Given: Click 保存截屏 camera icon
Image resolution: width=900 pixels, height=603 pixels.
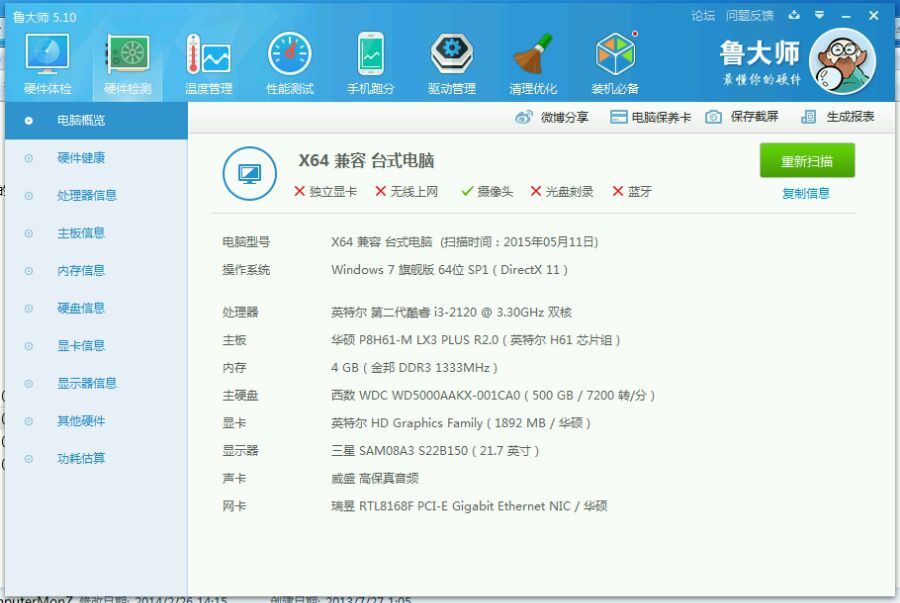Looking at the screenshot, I should (713, 117).
